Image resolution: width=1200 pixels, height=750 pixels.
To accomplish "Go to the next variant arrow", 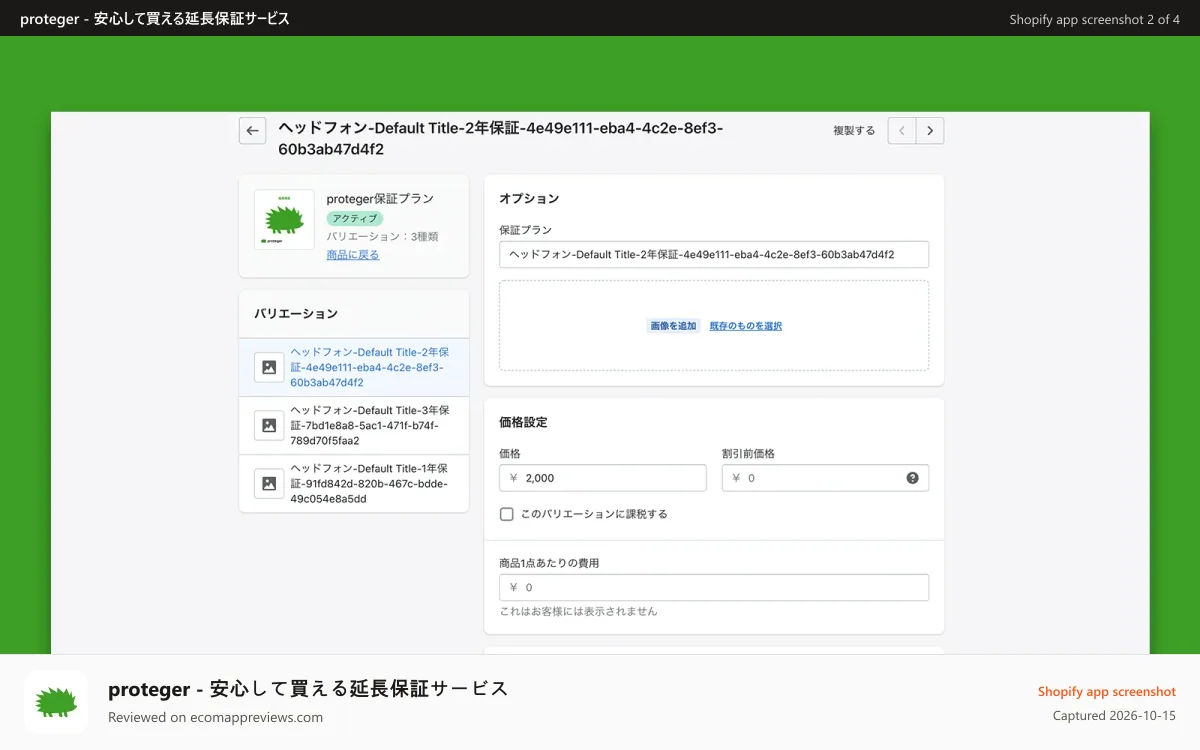I will click(x=930, y=130).
